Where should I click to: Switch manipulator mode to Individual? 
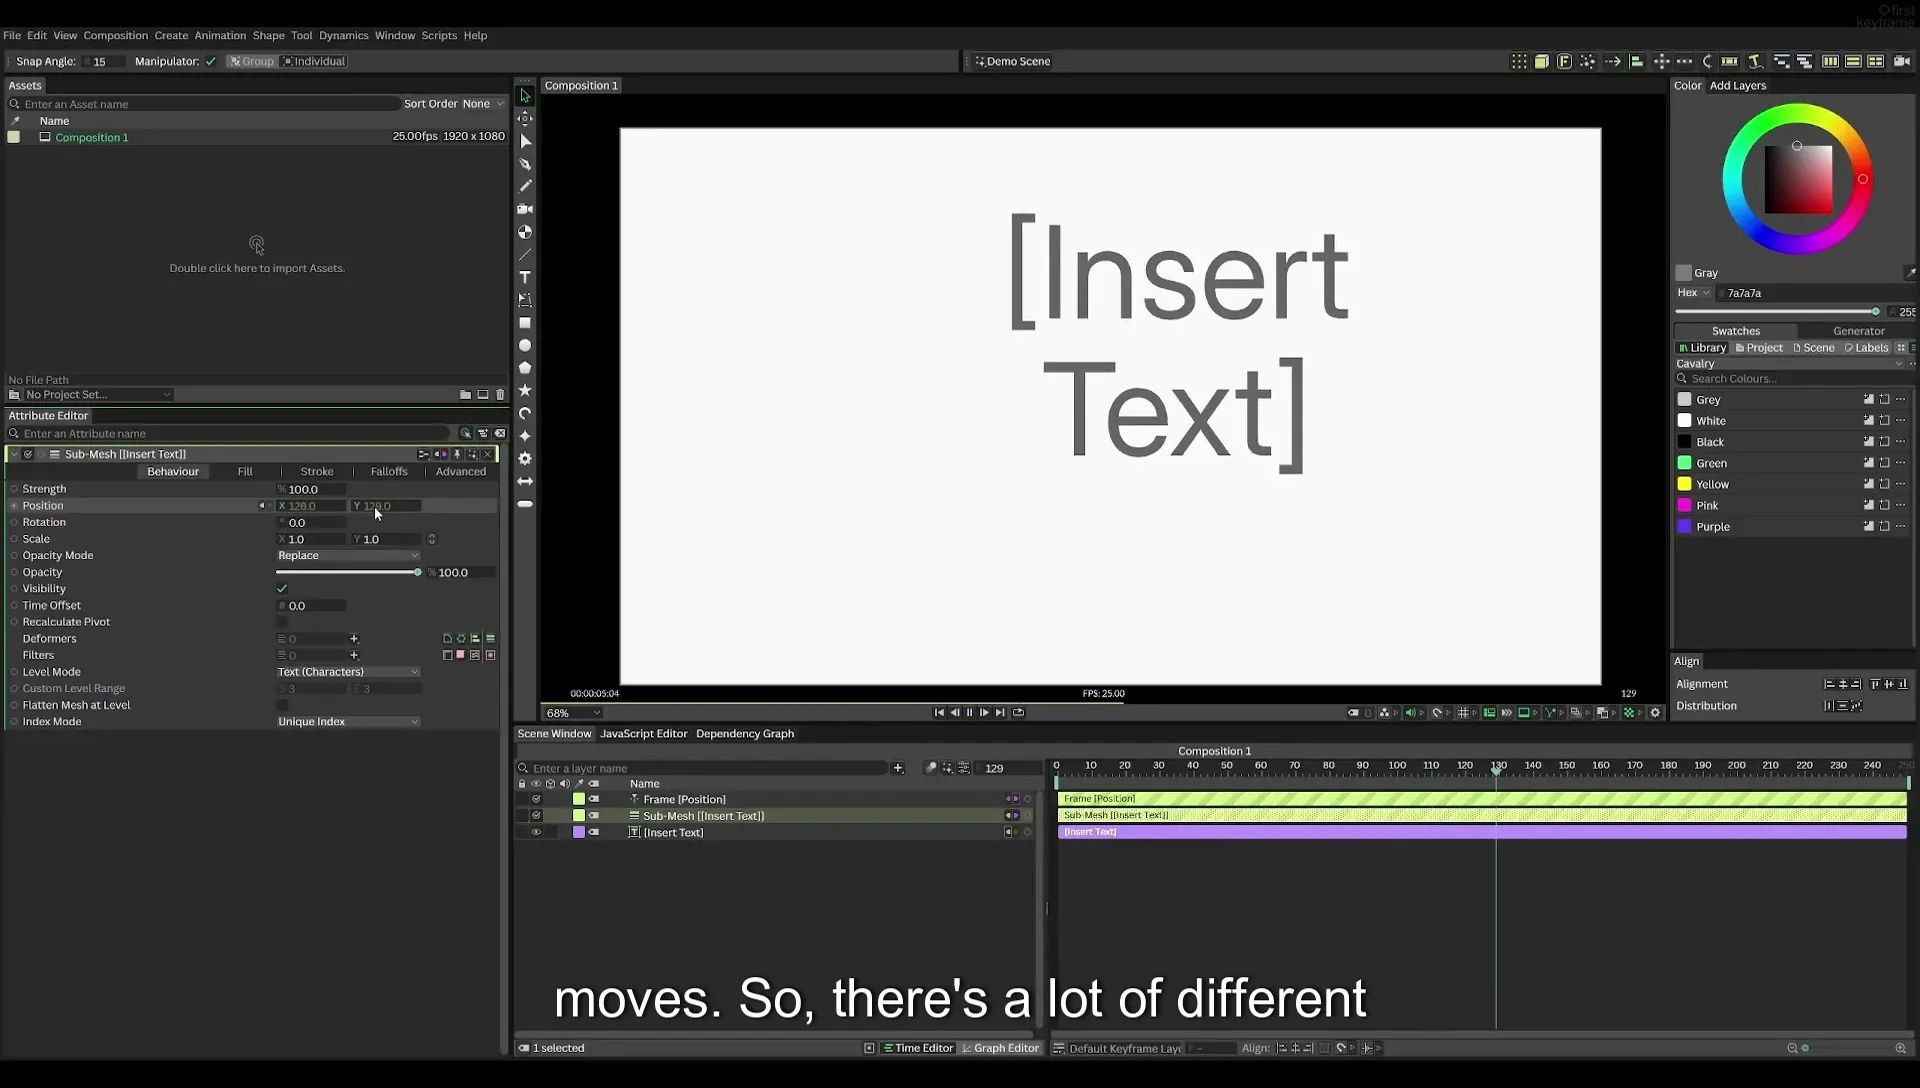click(314, 61)
